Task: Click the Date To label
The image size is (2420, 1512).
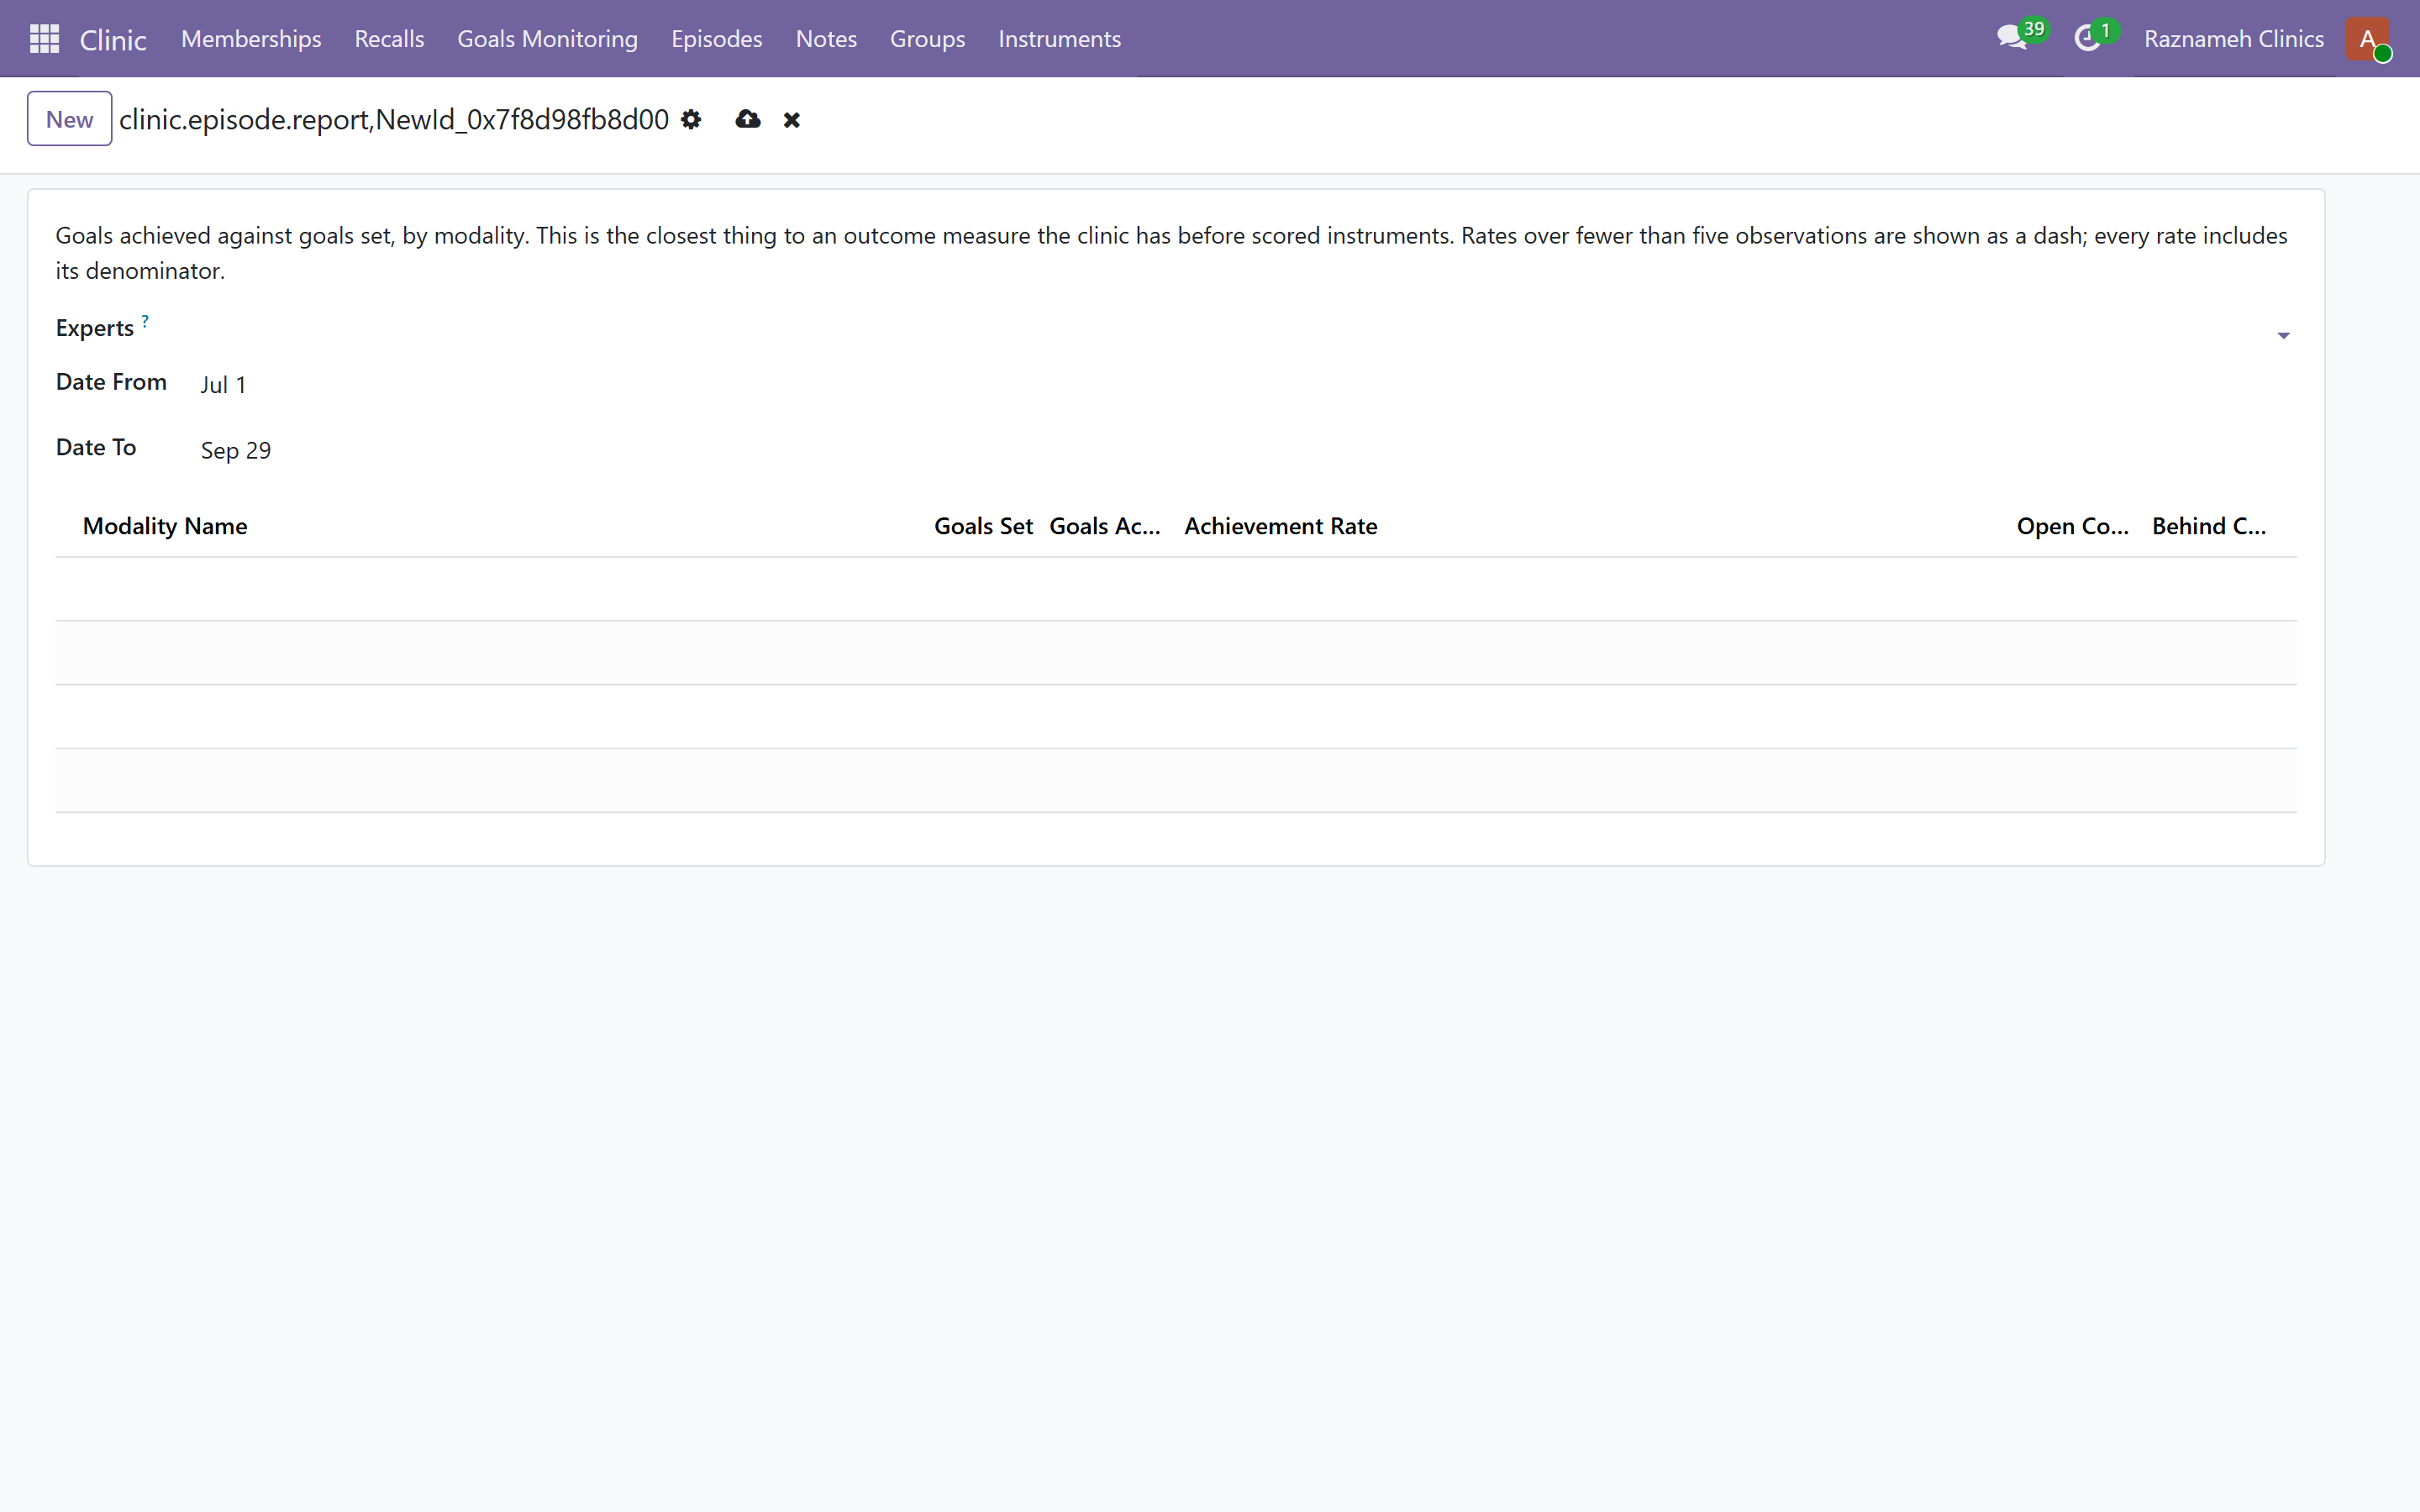Action: tap(96, 447)
